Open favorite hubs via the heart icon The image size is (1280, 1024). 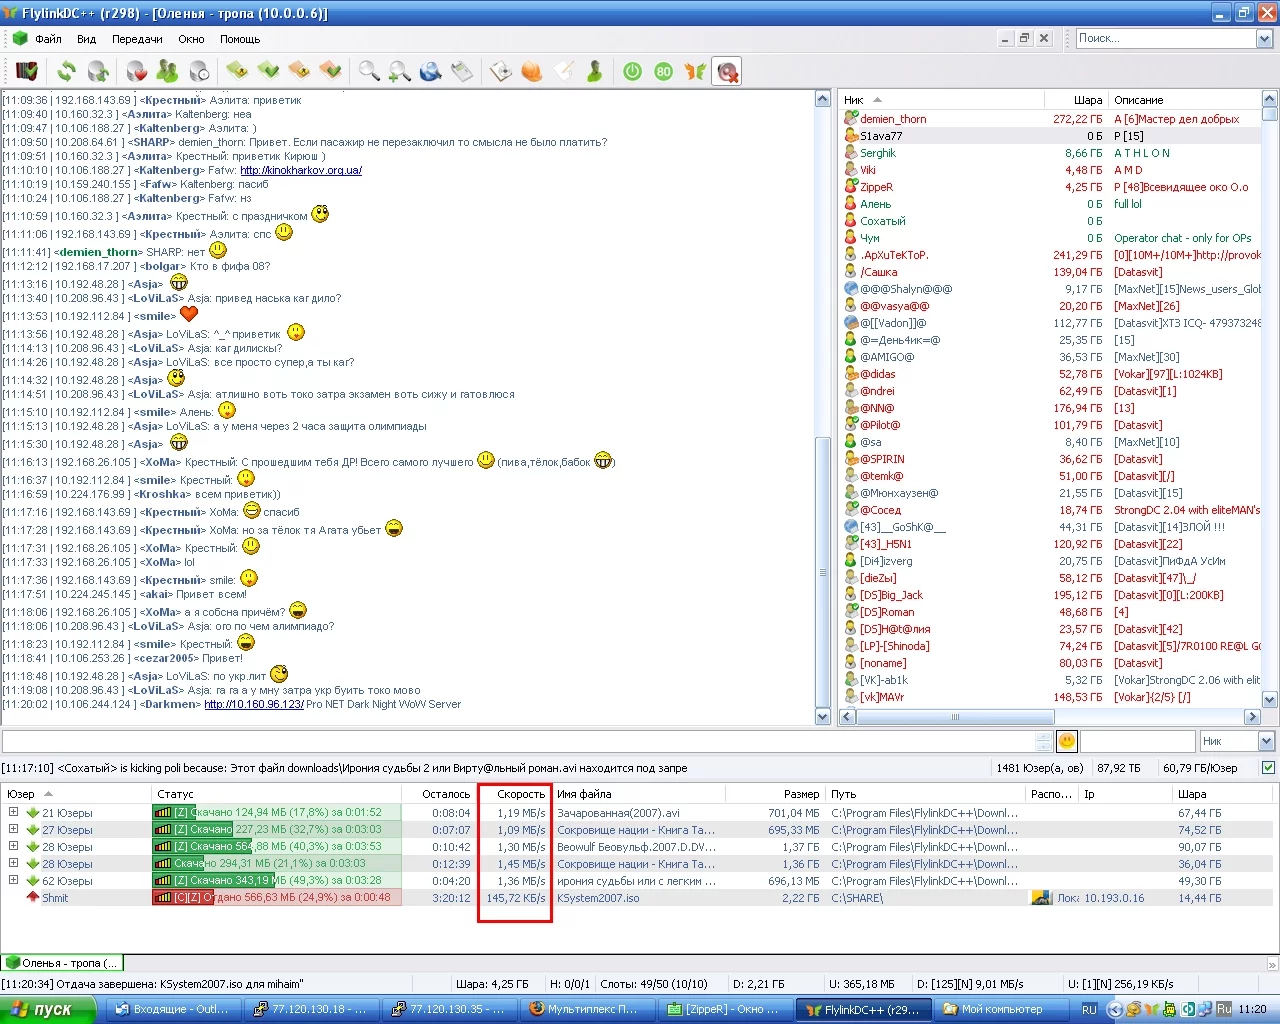coord(137,71)
